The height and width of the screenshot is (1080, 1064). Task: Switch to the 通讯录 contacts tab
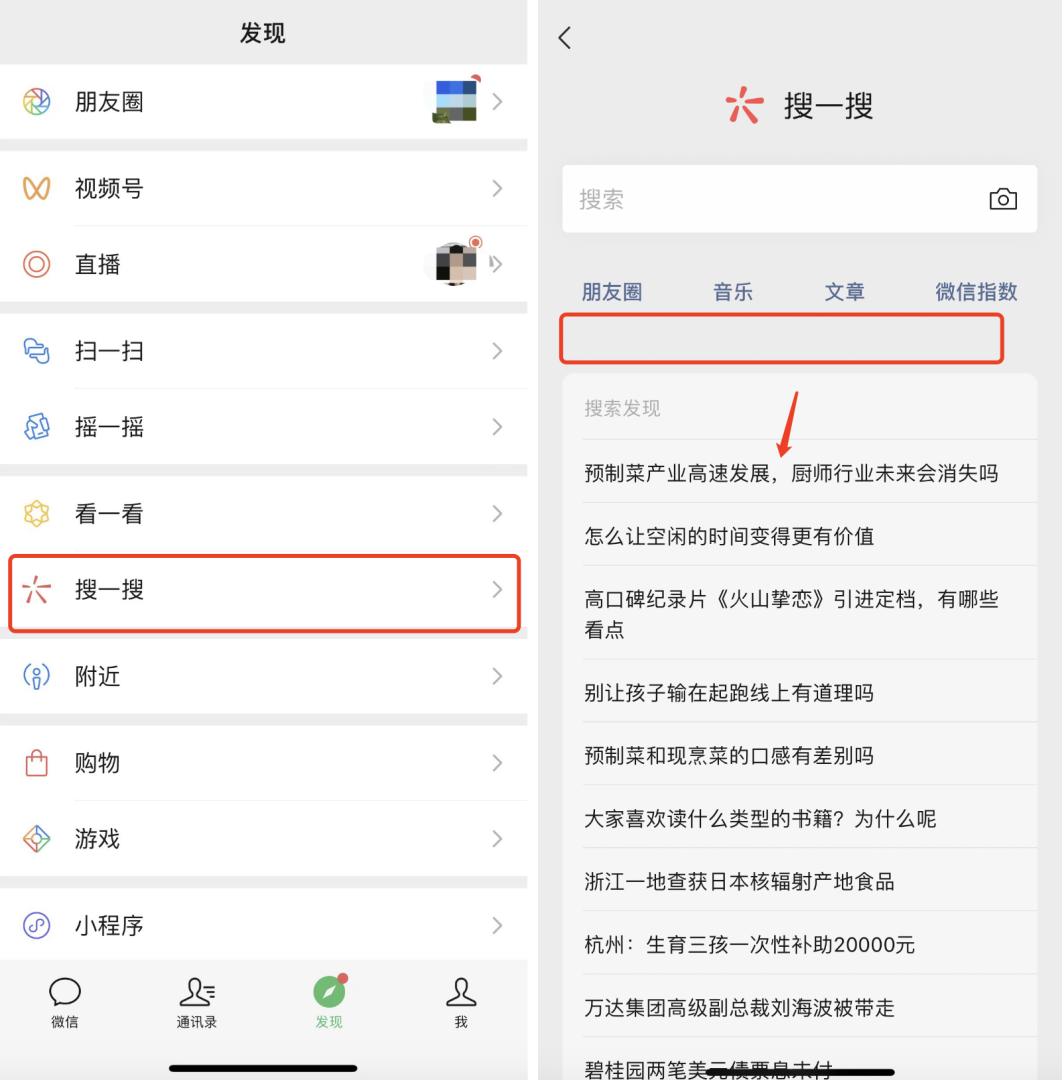pos(197,1003)
